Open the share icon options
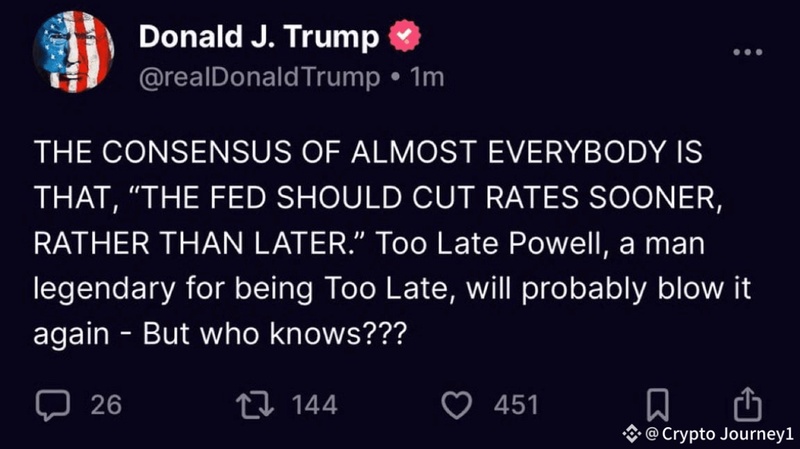 [x=747, y=404]
